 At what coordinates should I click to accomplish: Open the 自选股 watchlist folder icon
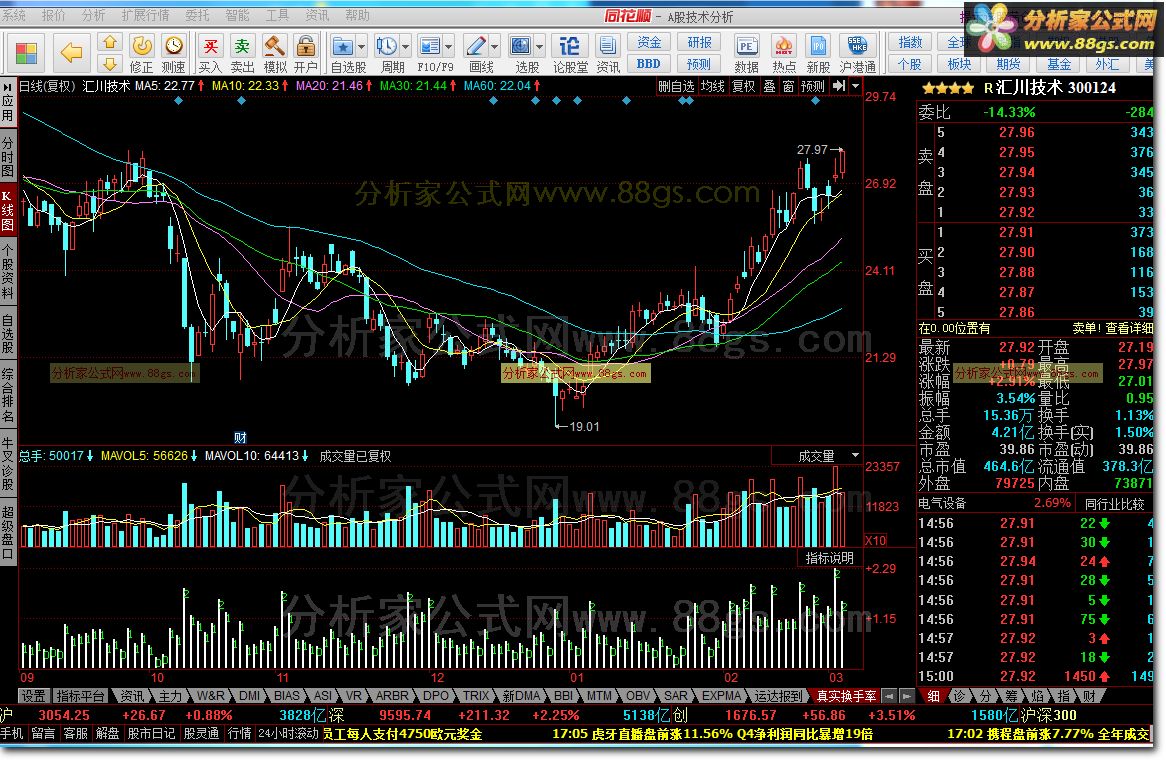point(342,46)
